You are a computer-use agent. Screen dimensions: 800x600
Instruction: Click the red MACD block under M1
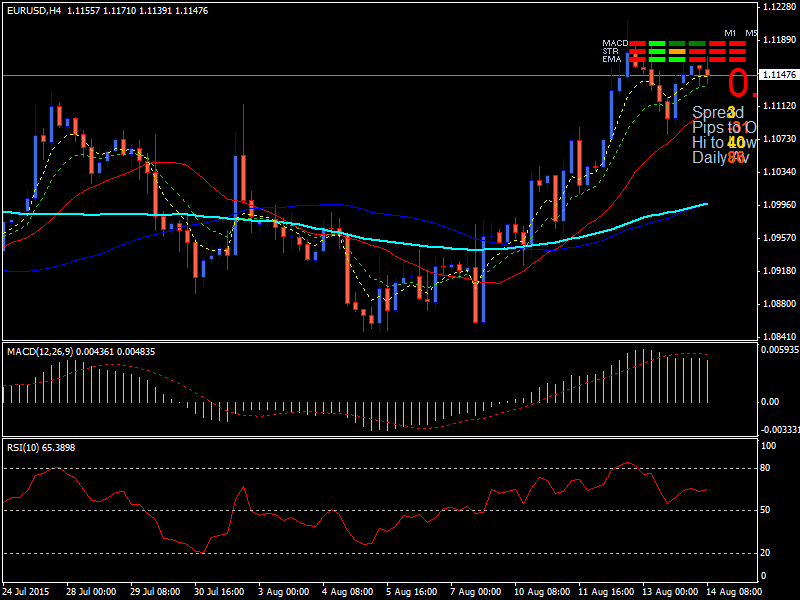point(737,44)
